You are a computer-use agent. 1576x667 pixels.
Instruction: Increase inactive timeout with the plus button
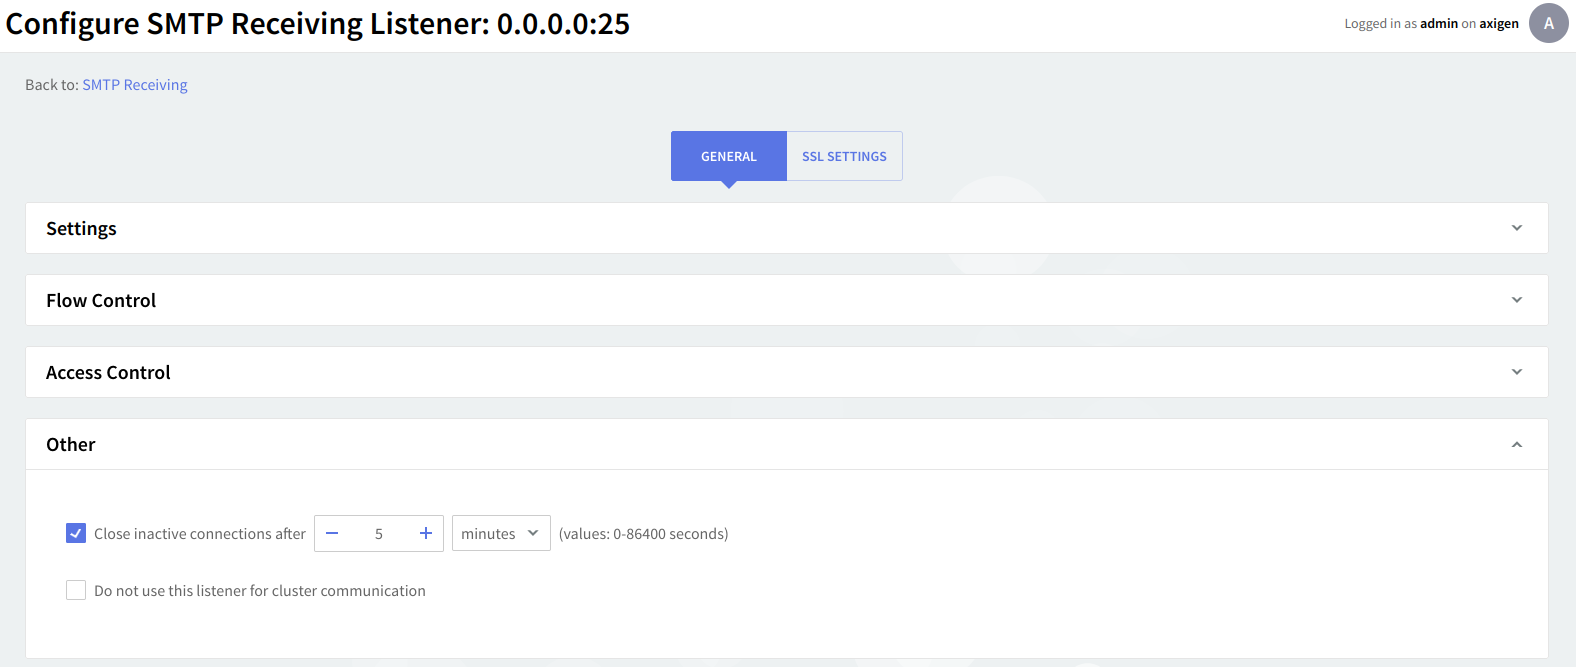tap(425, 534)
